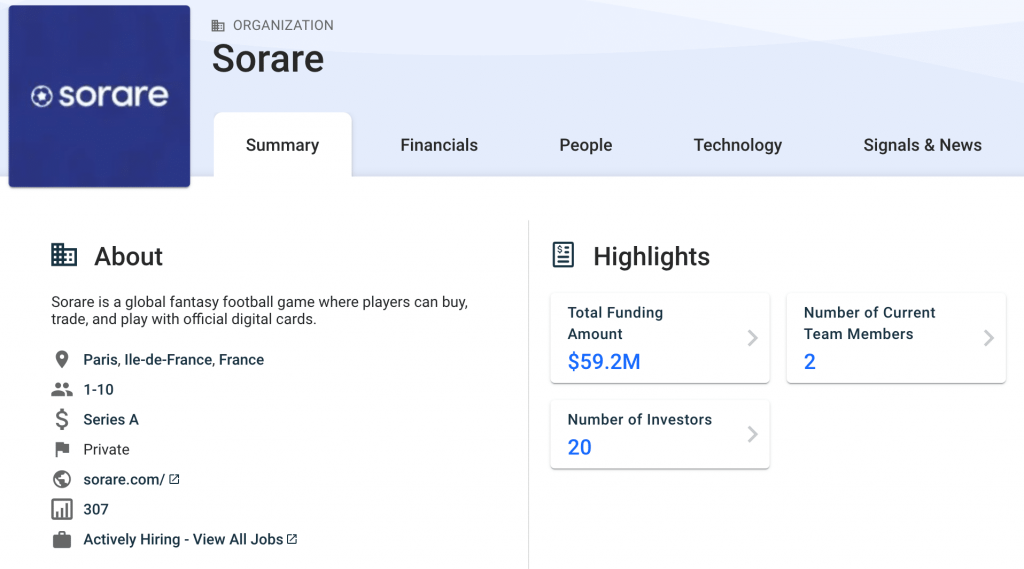Viewport: 1024px width, 569px height.
Task: Click the Sorare logo thumbnail
Action: [99, 96]
